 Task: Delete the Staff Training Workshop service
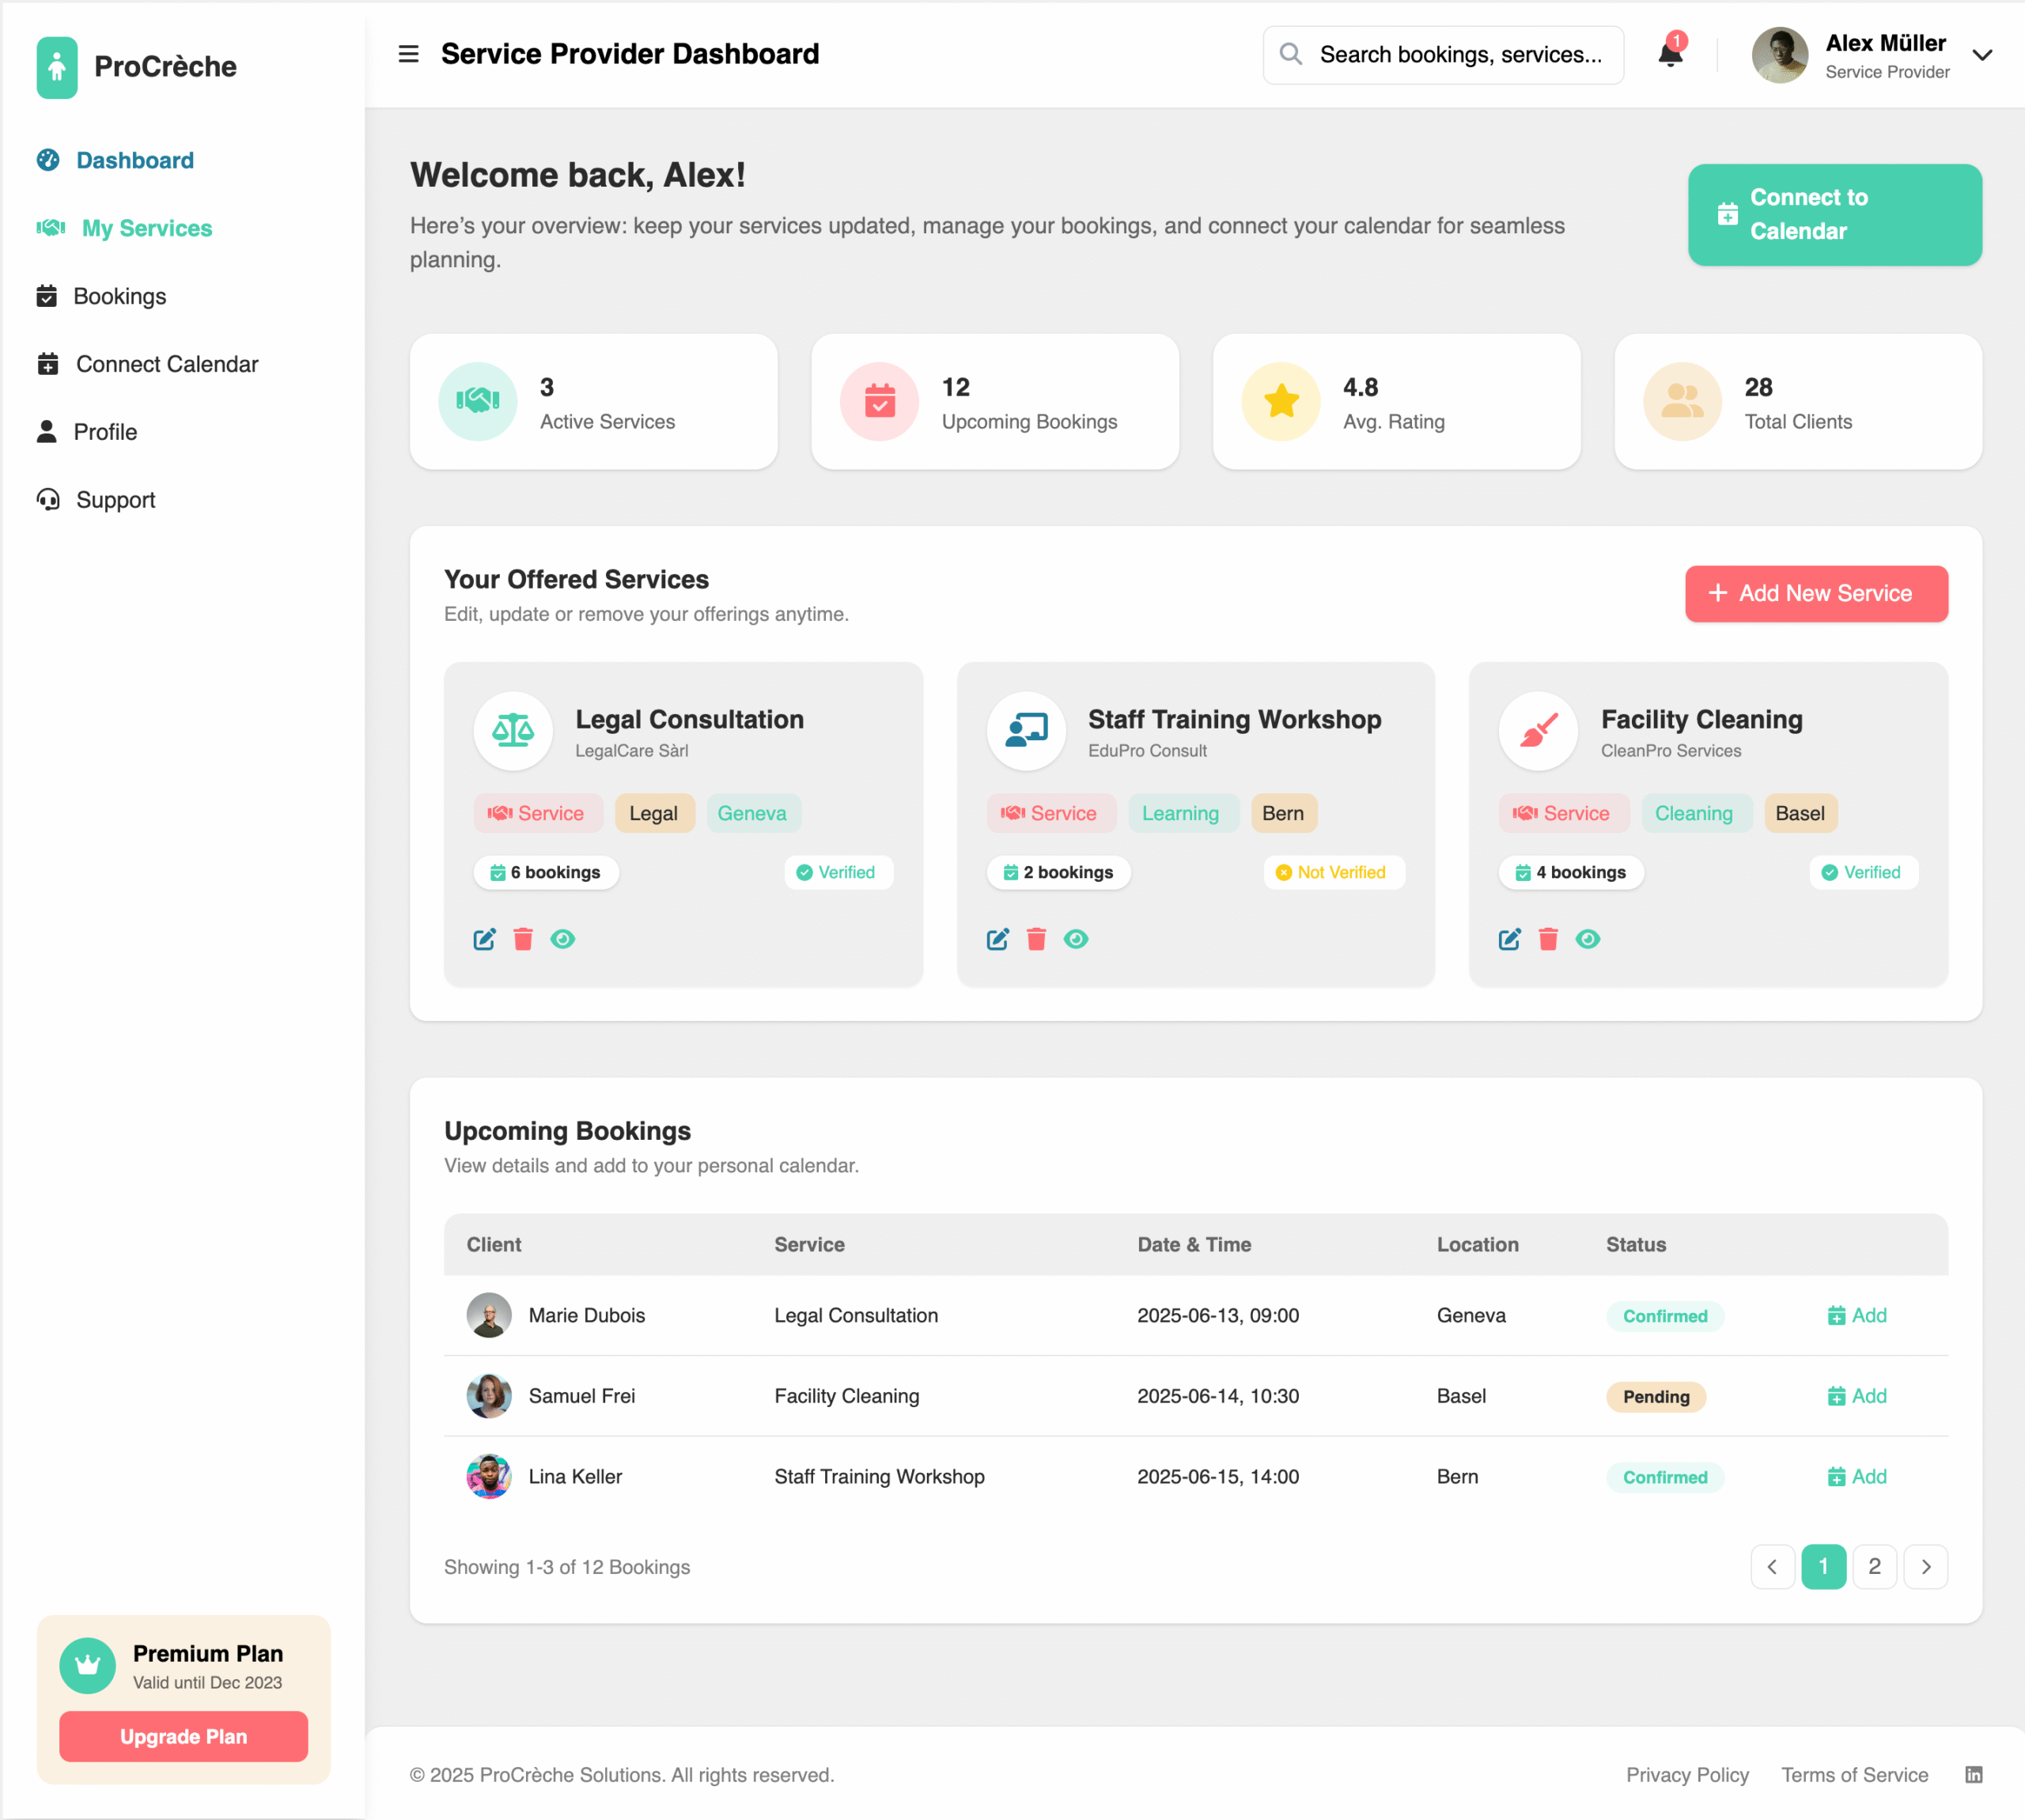[1036, 939]
